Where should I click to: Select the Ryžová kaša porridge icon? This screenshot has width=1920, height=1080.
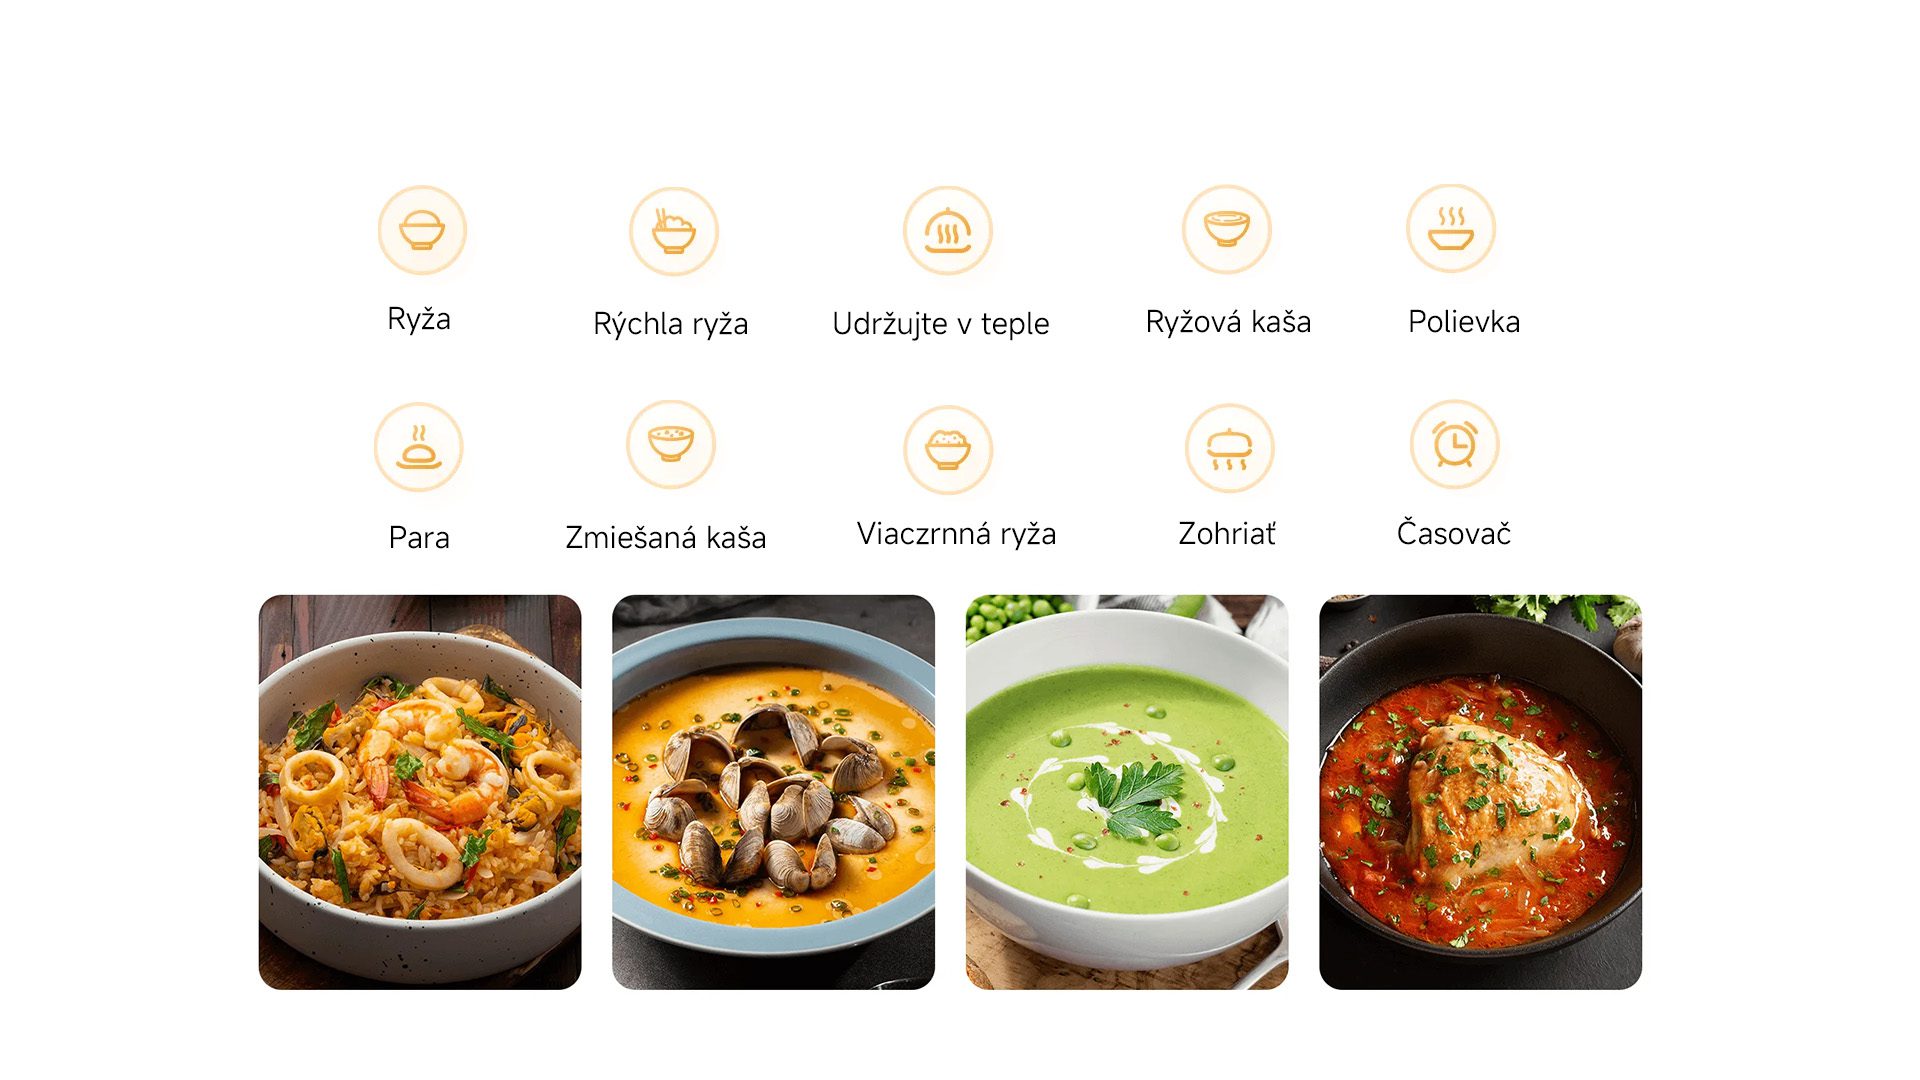(x=1227, y=229)
